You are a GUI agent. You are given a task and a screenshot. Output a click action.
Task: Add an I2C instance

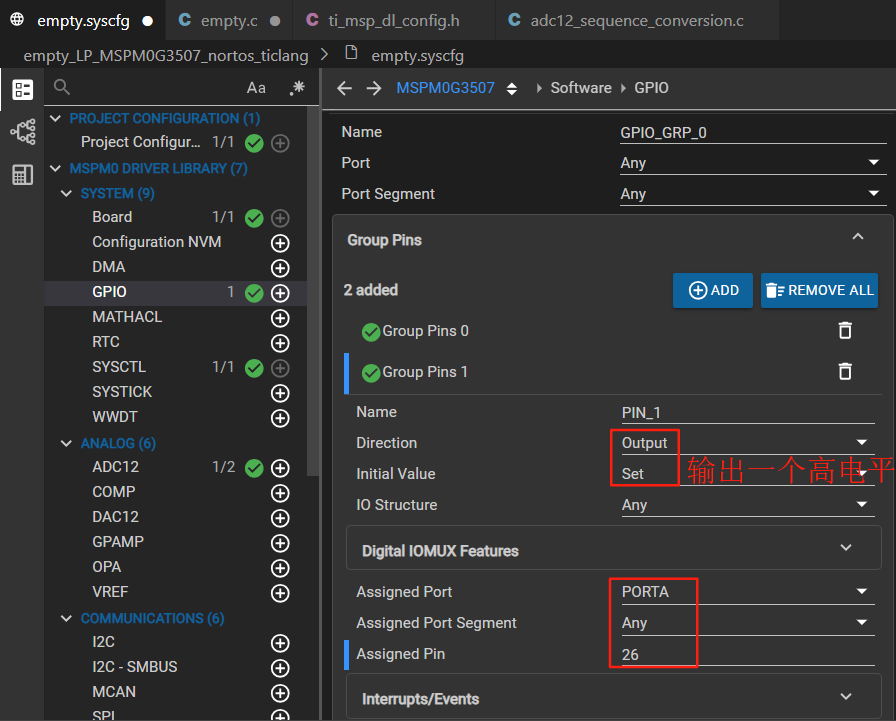pyautogui.click(x=280, y=643)
